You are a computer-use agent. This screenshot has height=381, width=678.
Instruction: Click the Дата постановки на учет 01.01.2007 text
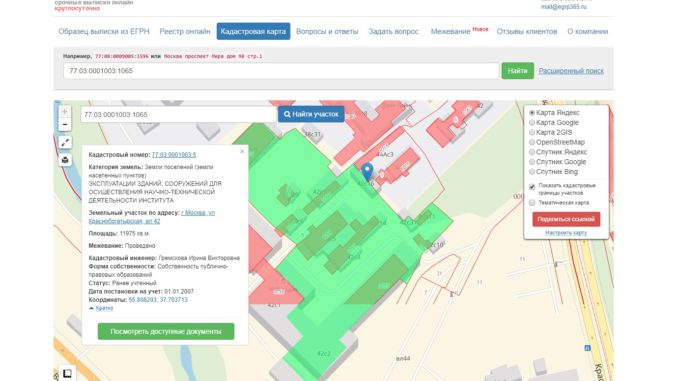[x=141, y=291]
